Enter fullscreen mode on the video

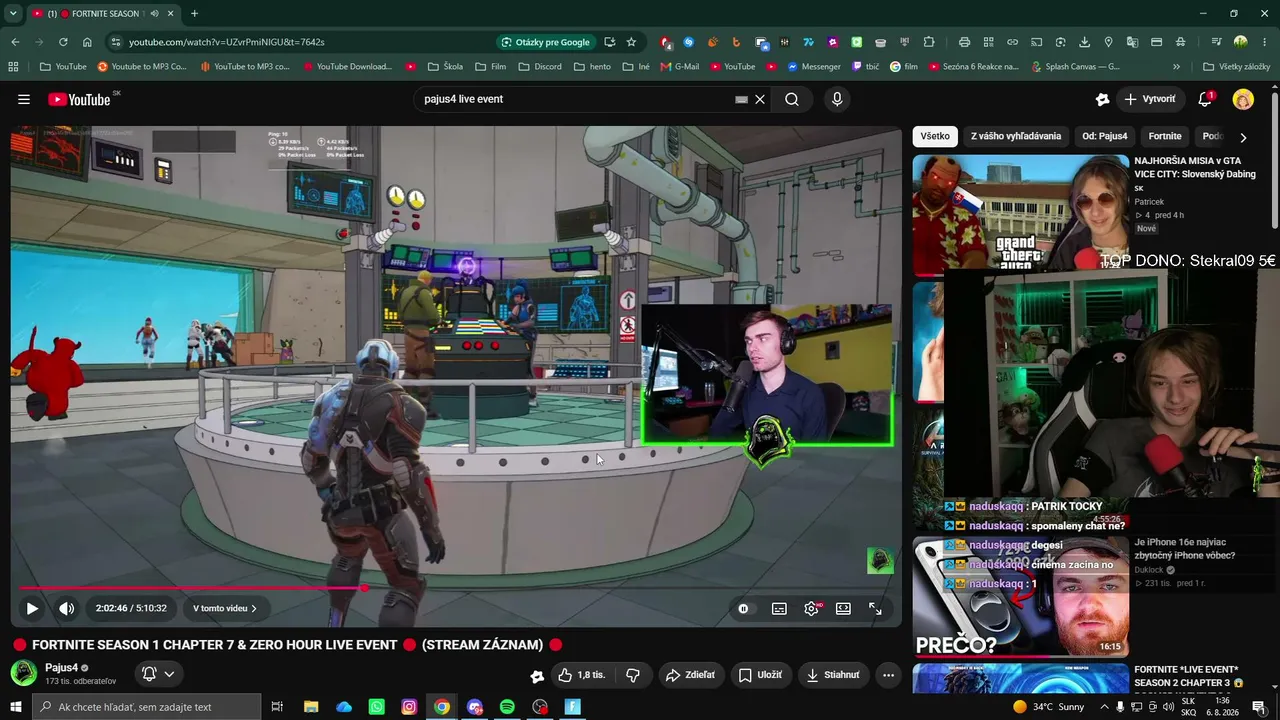point(875,608)
